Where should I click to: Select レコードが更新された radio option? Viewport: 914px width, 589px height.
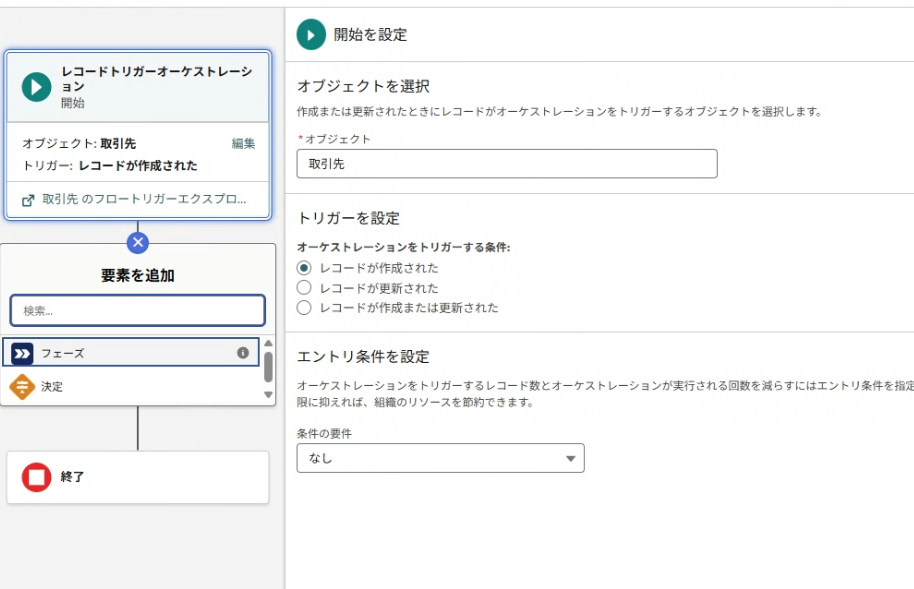[305, 288]
